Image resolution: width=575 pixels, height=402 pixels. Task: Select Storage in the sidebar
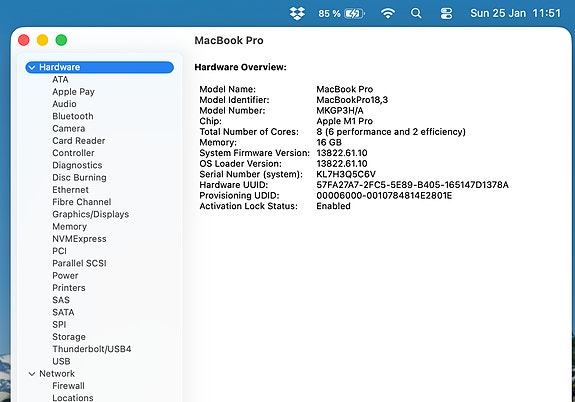click(x=69, y=337)
